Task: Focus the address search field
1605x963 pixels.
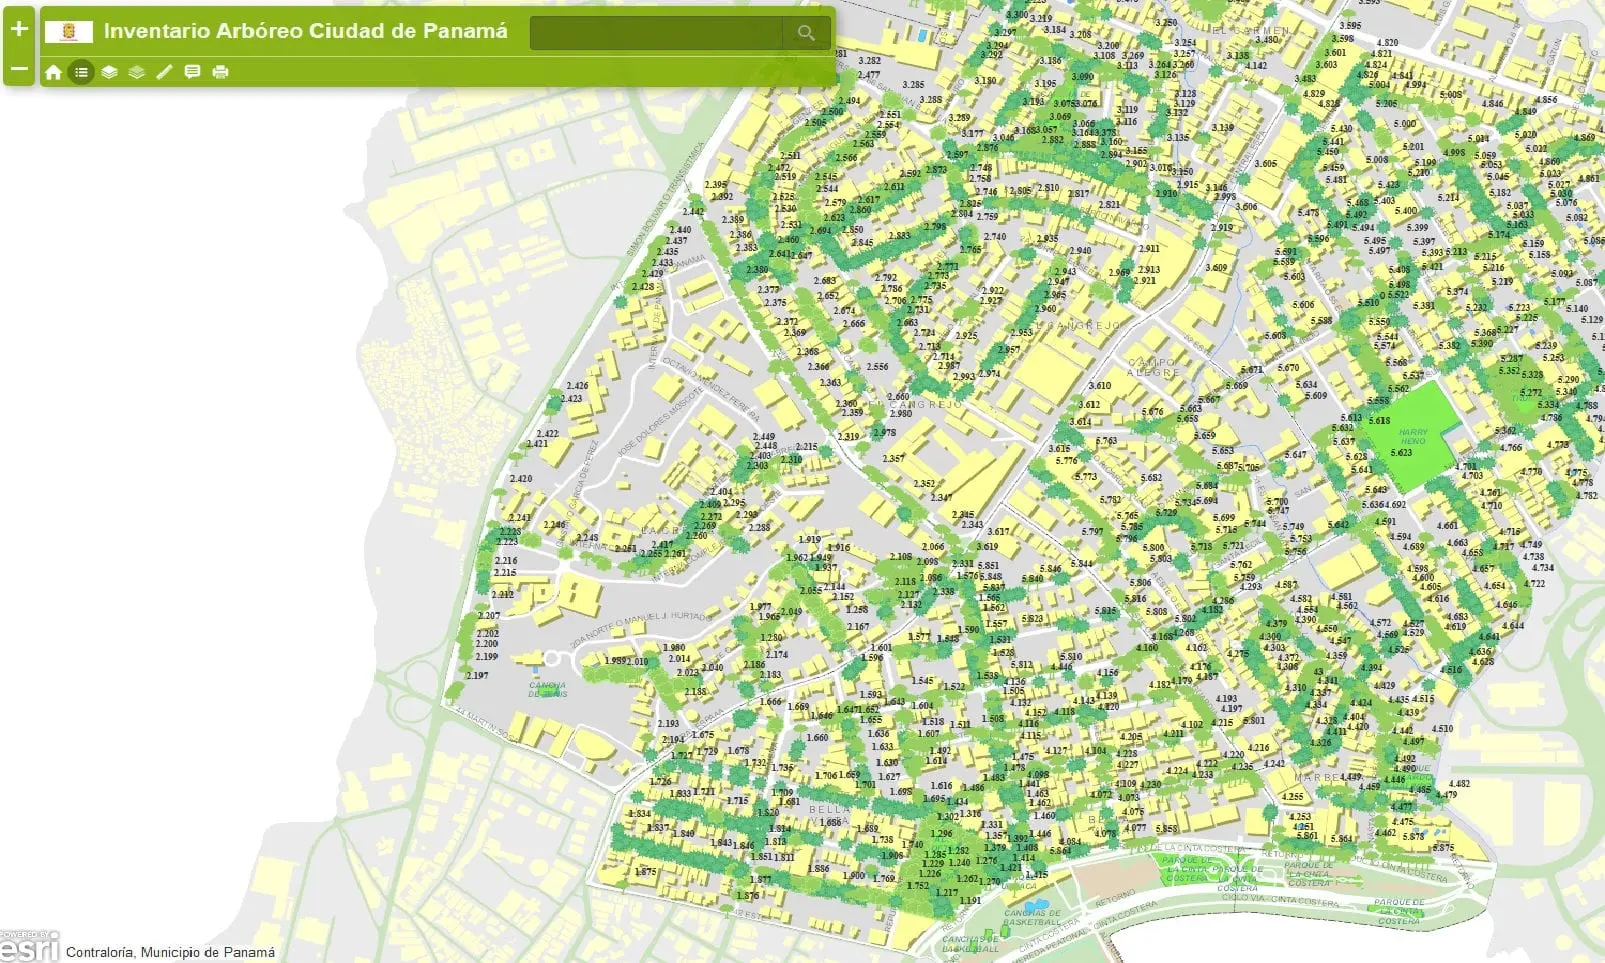Action: coord(657,33)
